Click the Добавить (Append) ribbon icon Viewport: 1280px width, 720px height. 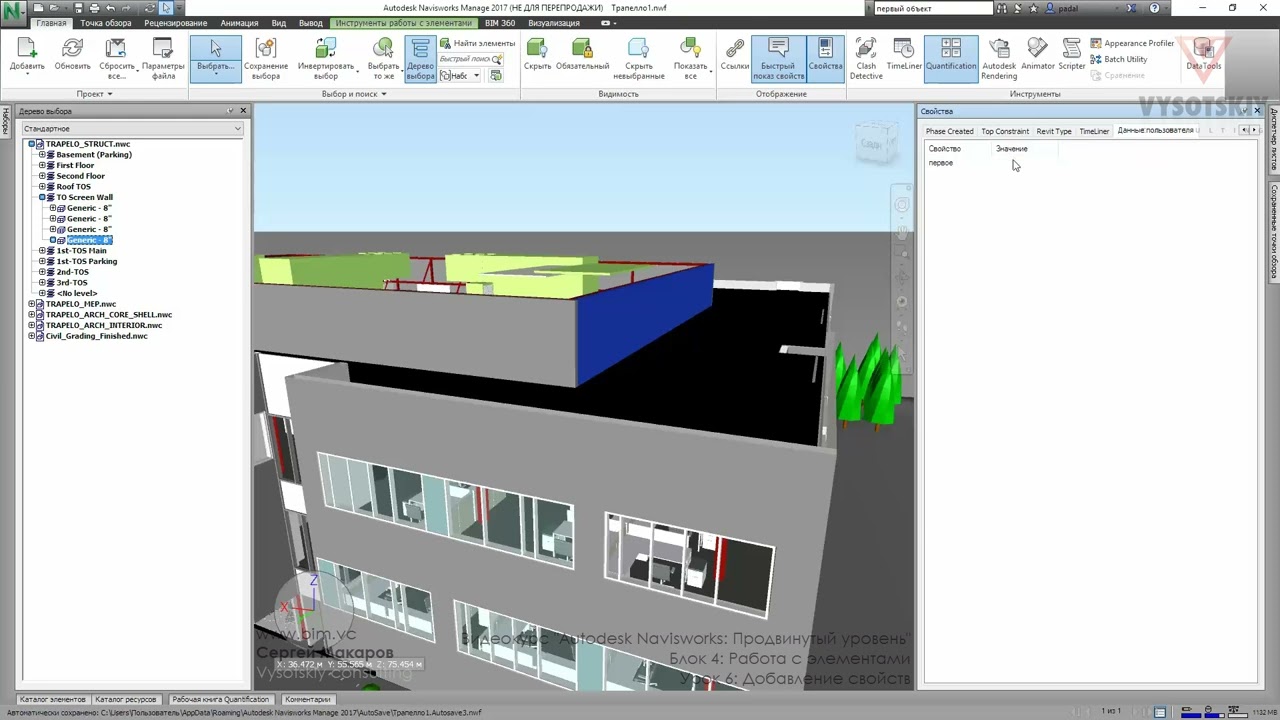click(27, 49)
